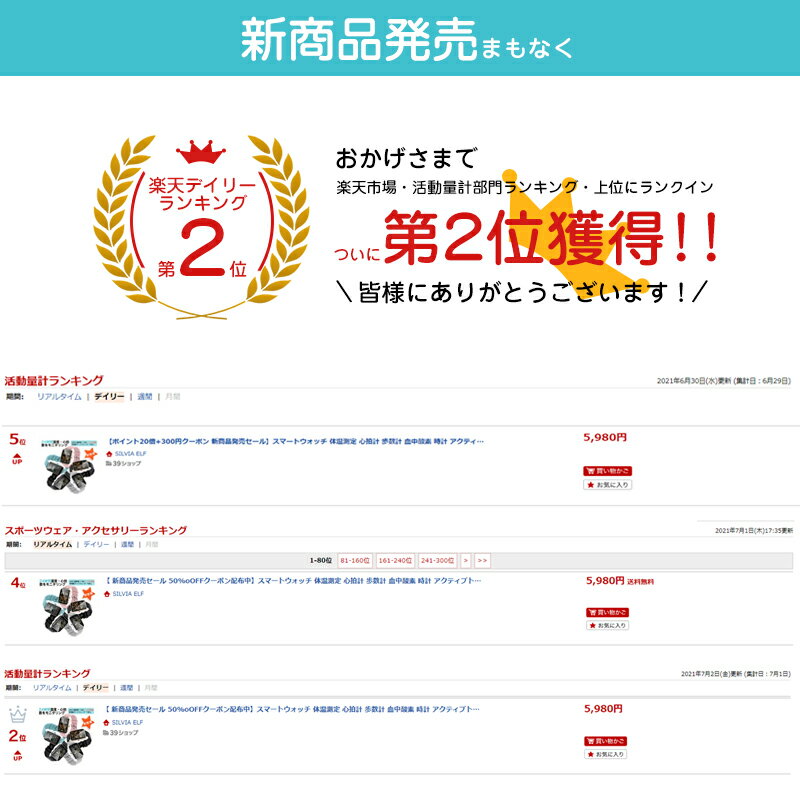
Task: Click the red crown on ranking laurel badge
Action: 201,152
